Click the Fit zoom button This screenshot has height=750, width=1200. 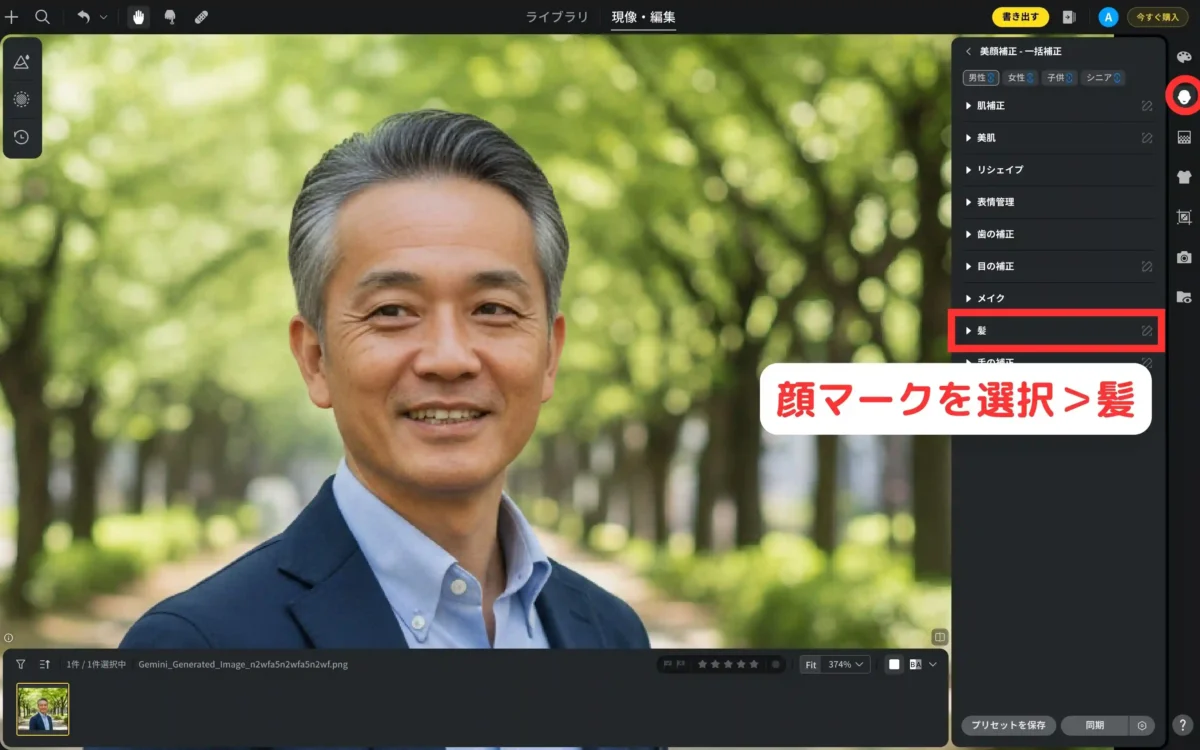810,664
